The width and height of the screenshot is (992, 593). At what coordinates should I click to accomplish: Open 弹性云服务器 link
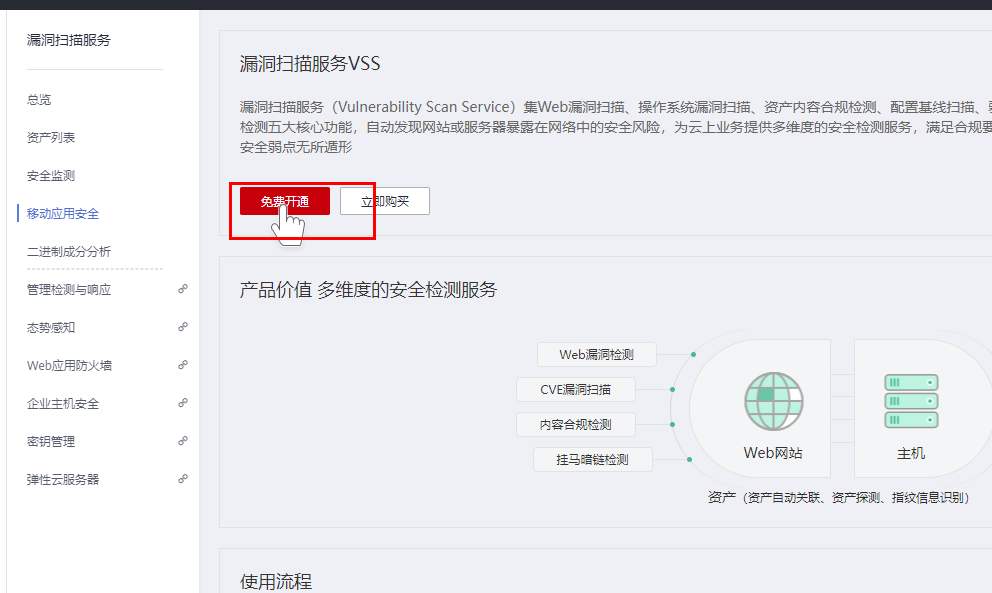(x=63, y=479)
